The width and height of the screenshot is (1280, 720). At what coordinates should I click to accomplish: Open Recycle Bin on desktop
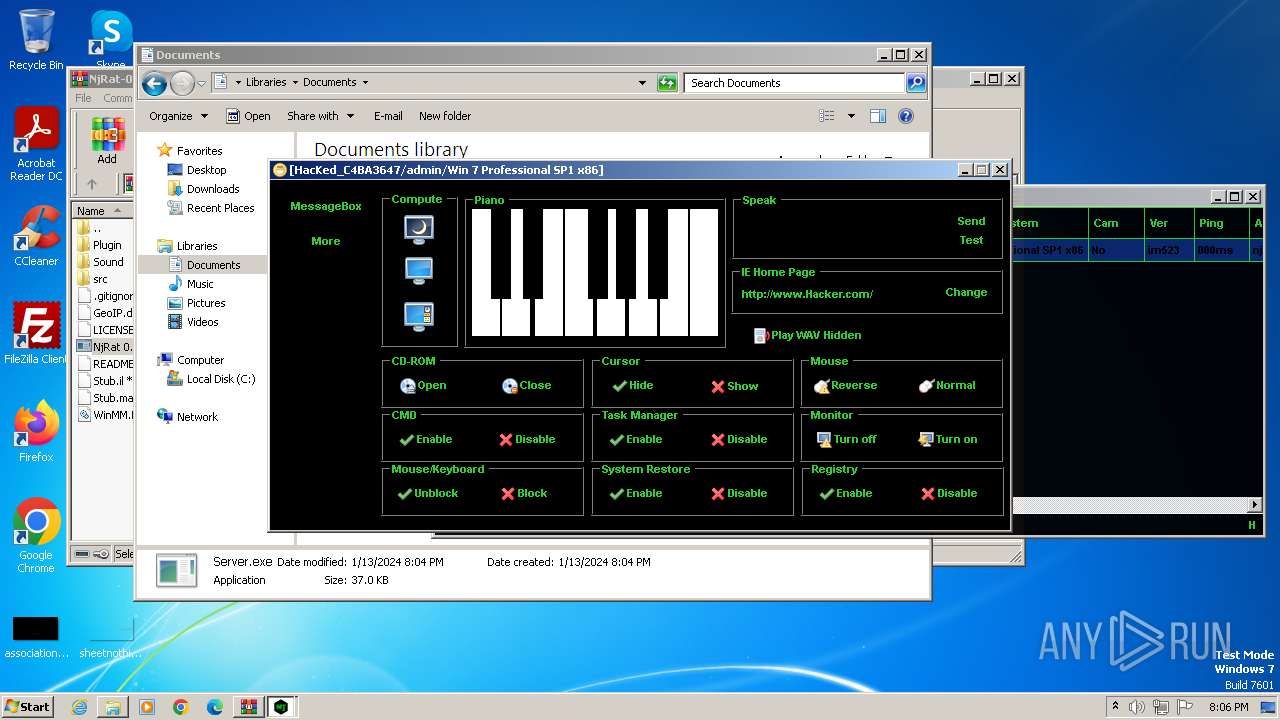pyautogui.click(x=35, y=39)
